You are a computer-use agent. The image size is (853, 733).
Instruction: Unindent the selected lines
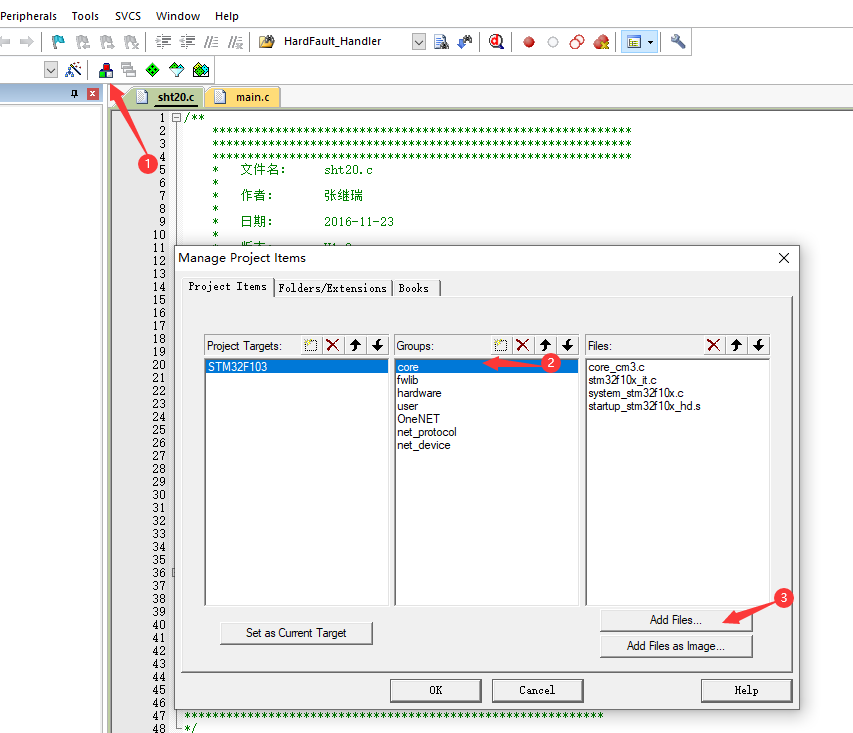pyautogui.click(x=187, y=41)
